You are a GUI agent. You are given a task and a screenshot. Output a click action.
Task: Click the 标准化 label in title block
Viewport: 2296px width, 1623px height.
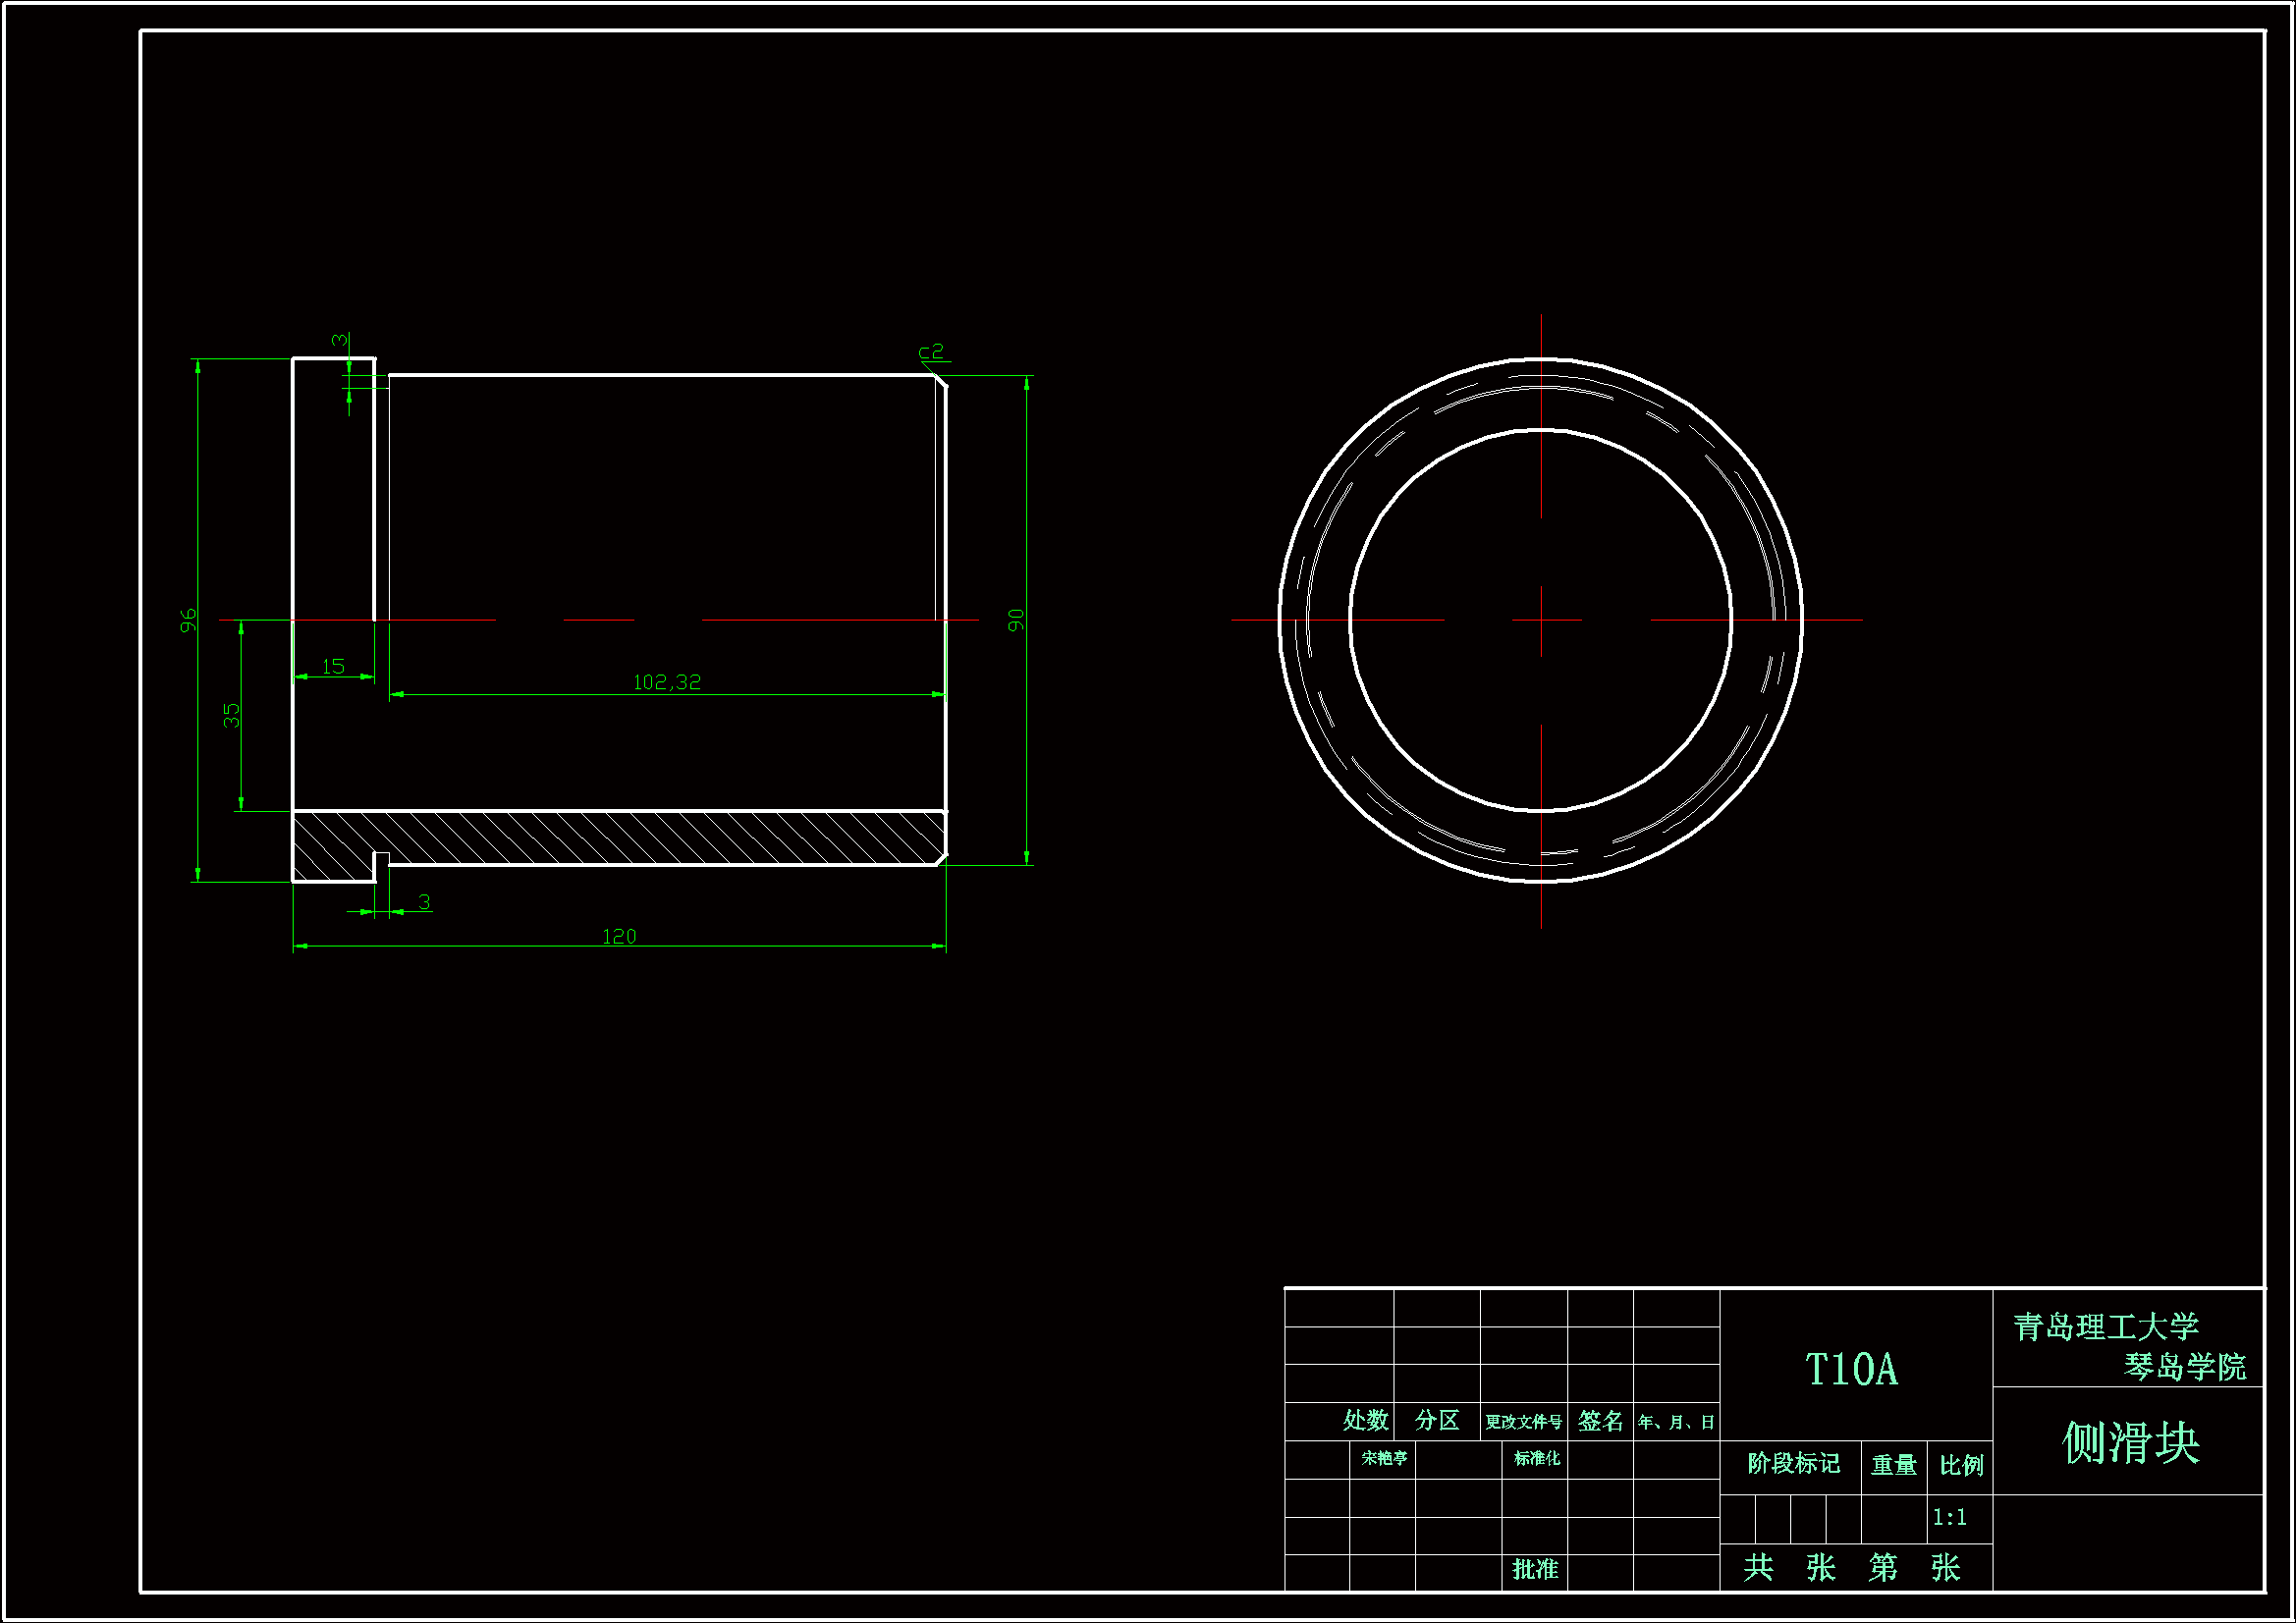tap(1536, 1458)
